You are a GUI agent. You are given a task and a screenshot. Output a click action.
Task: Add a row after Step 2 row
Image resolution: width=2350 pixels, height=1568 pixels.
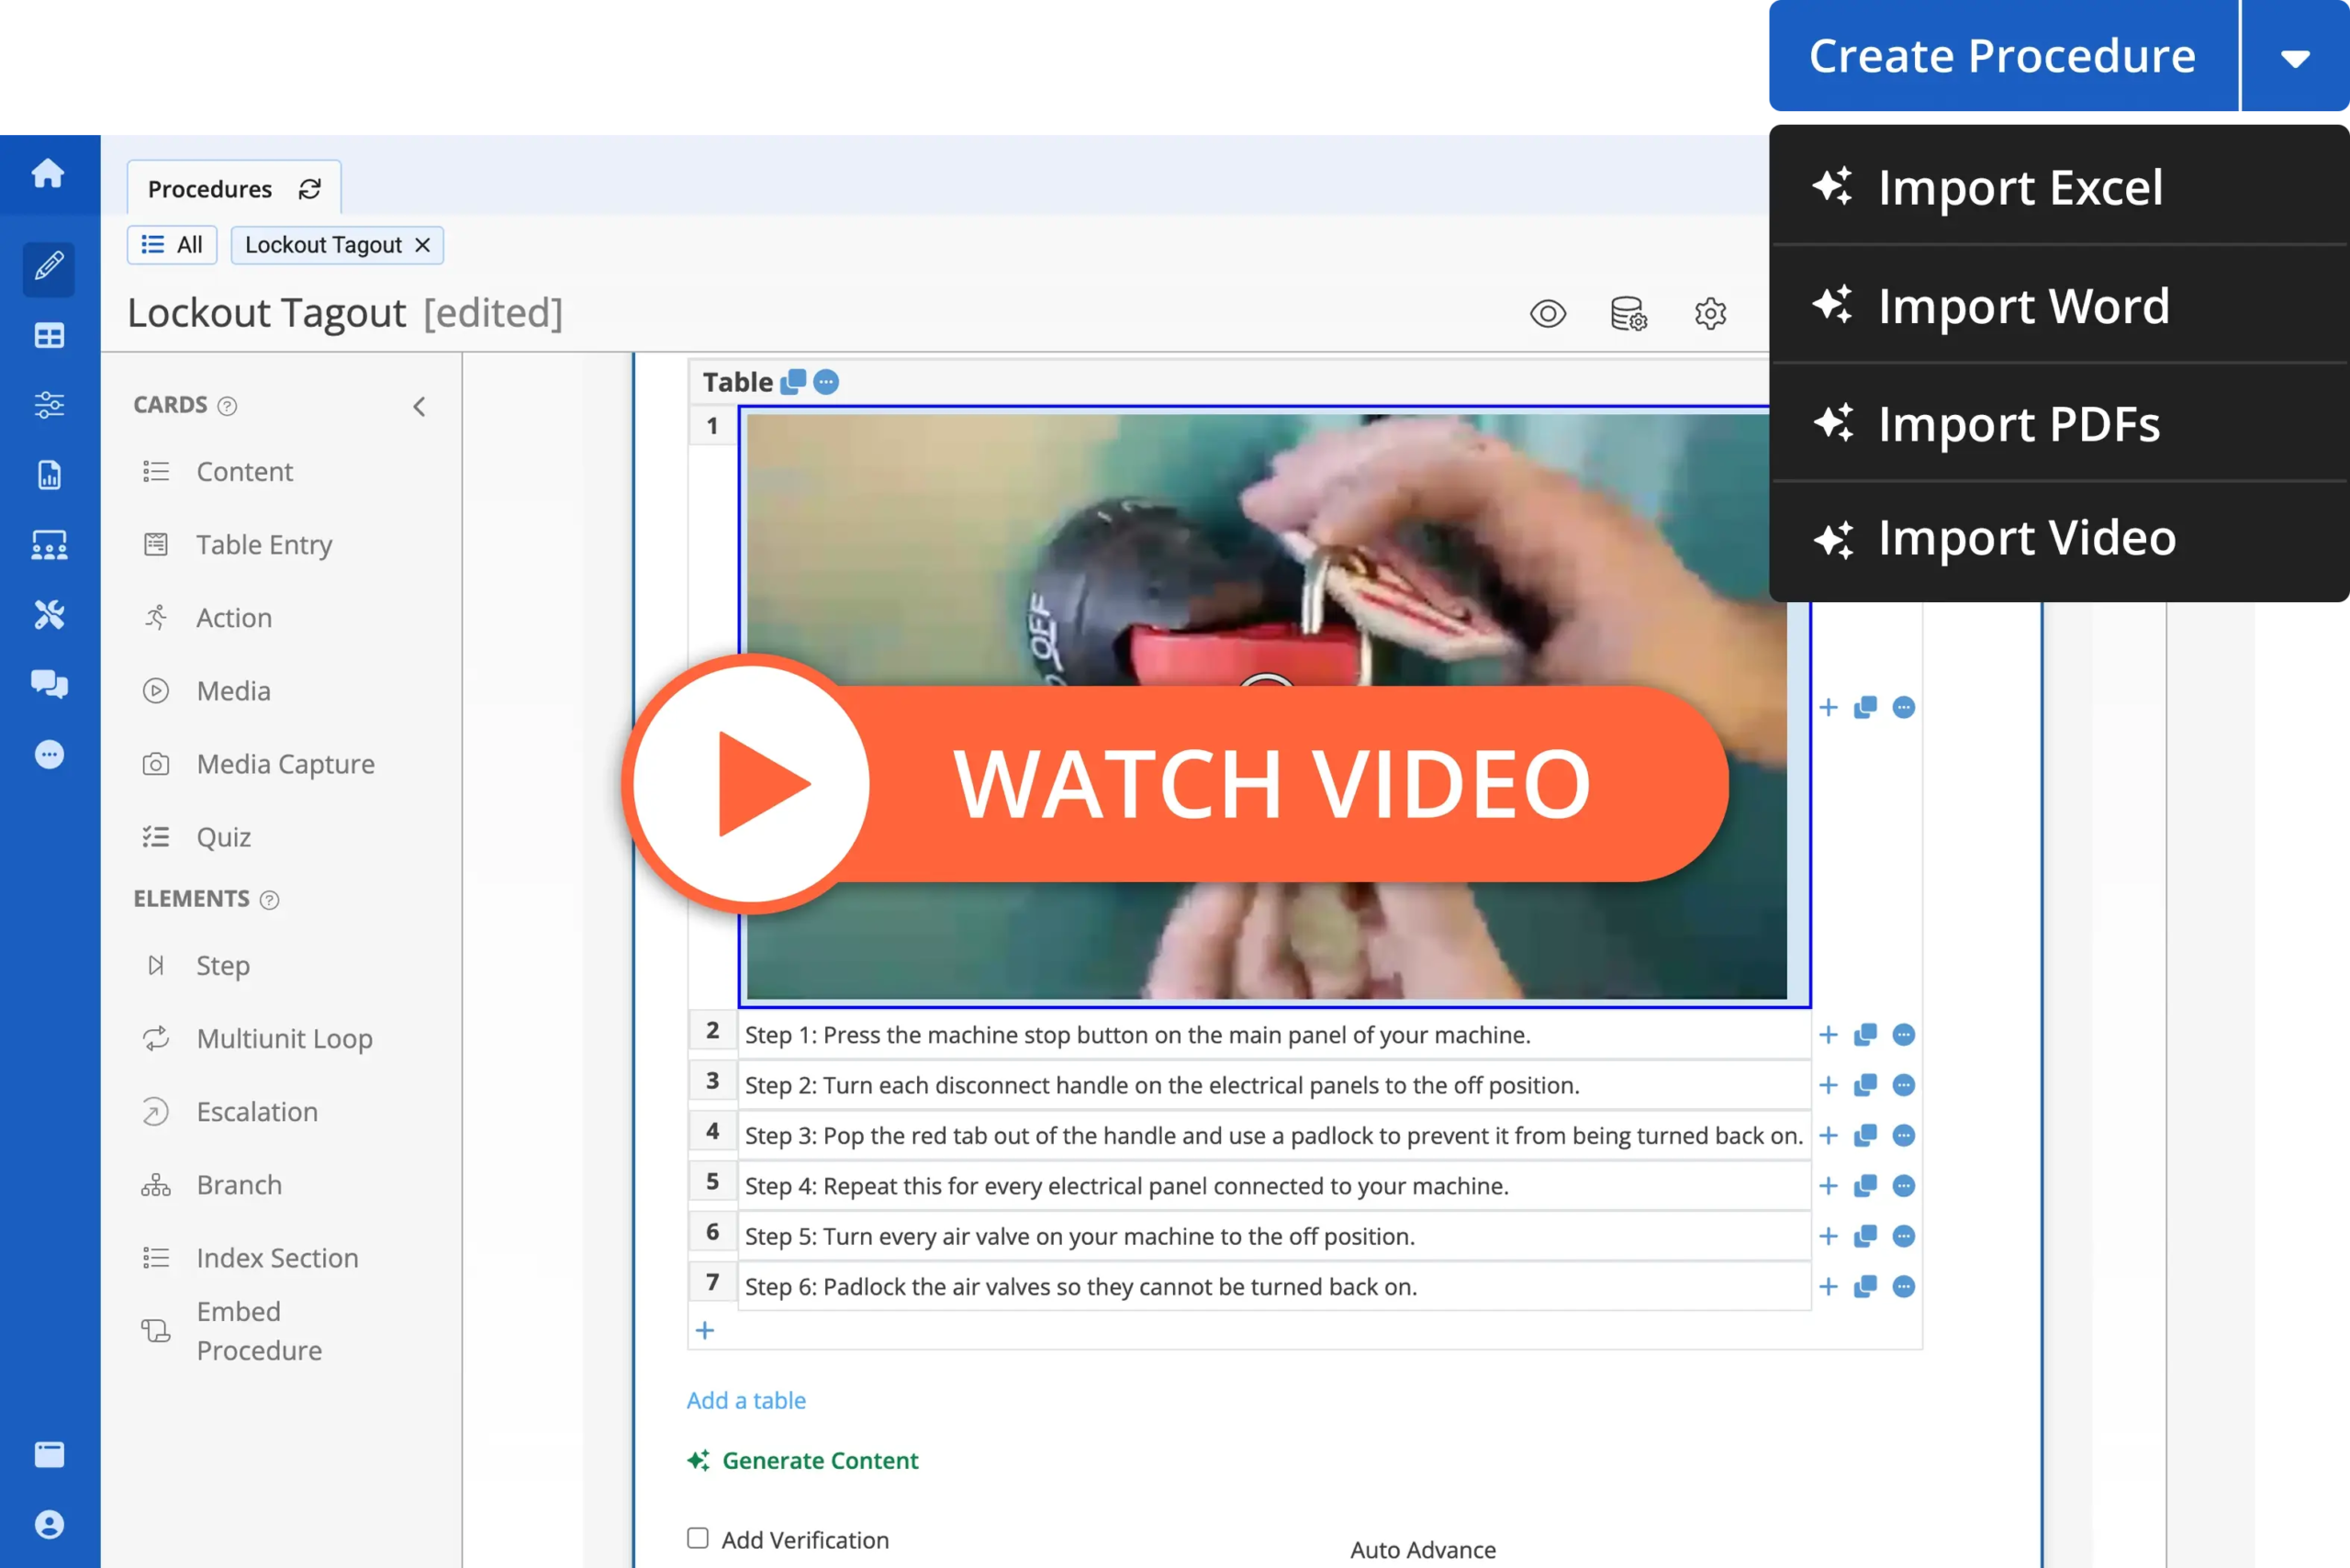click(1828, 1085)
